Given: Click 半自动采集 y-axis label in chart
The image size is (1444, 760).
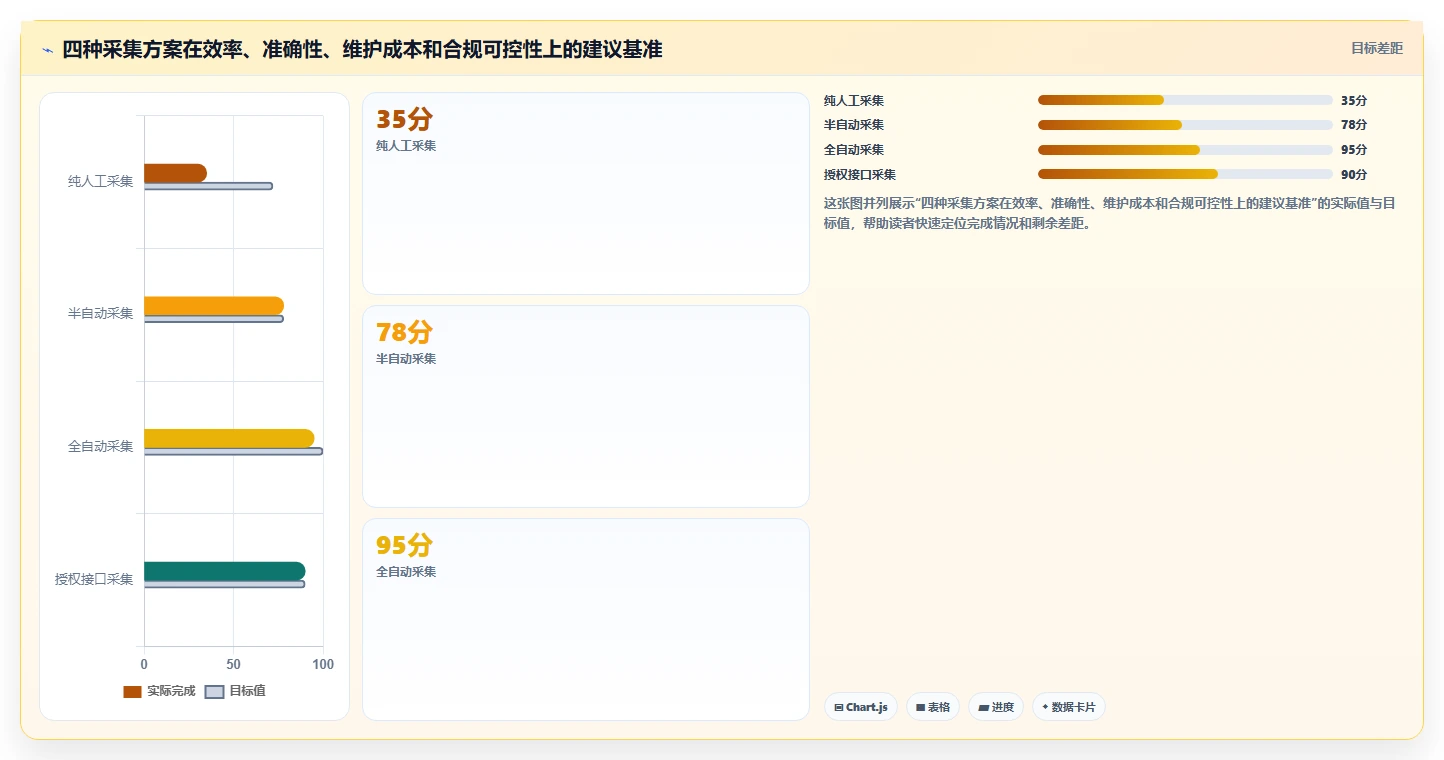Looking at the screenshot, I should [100, 313].
